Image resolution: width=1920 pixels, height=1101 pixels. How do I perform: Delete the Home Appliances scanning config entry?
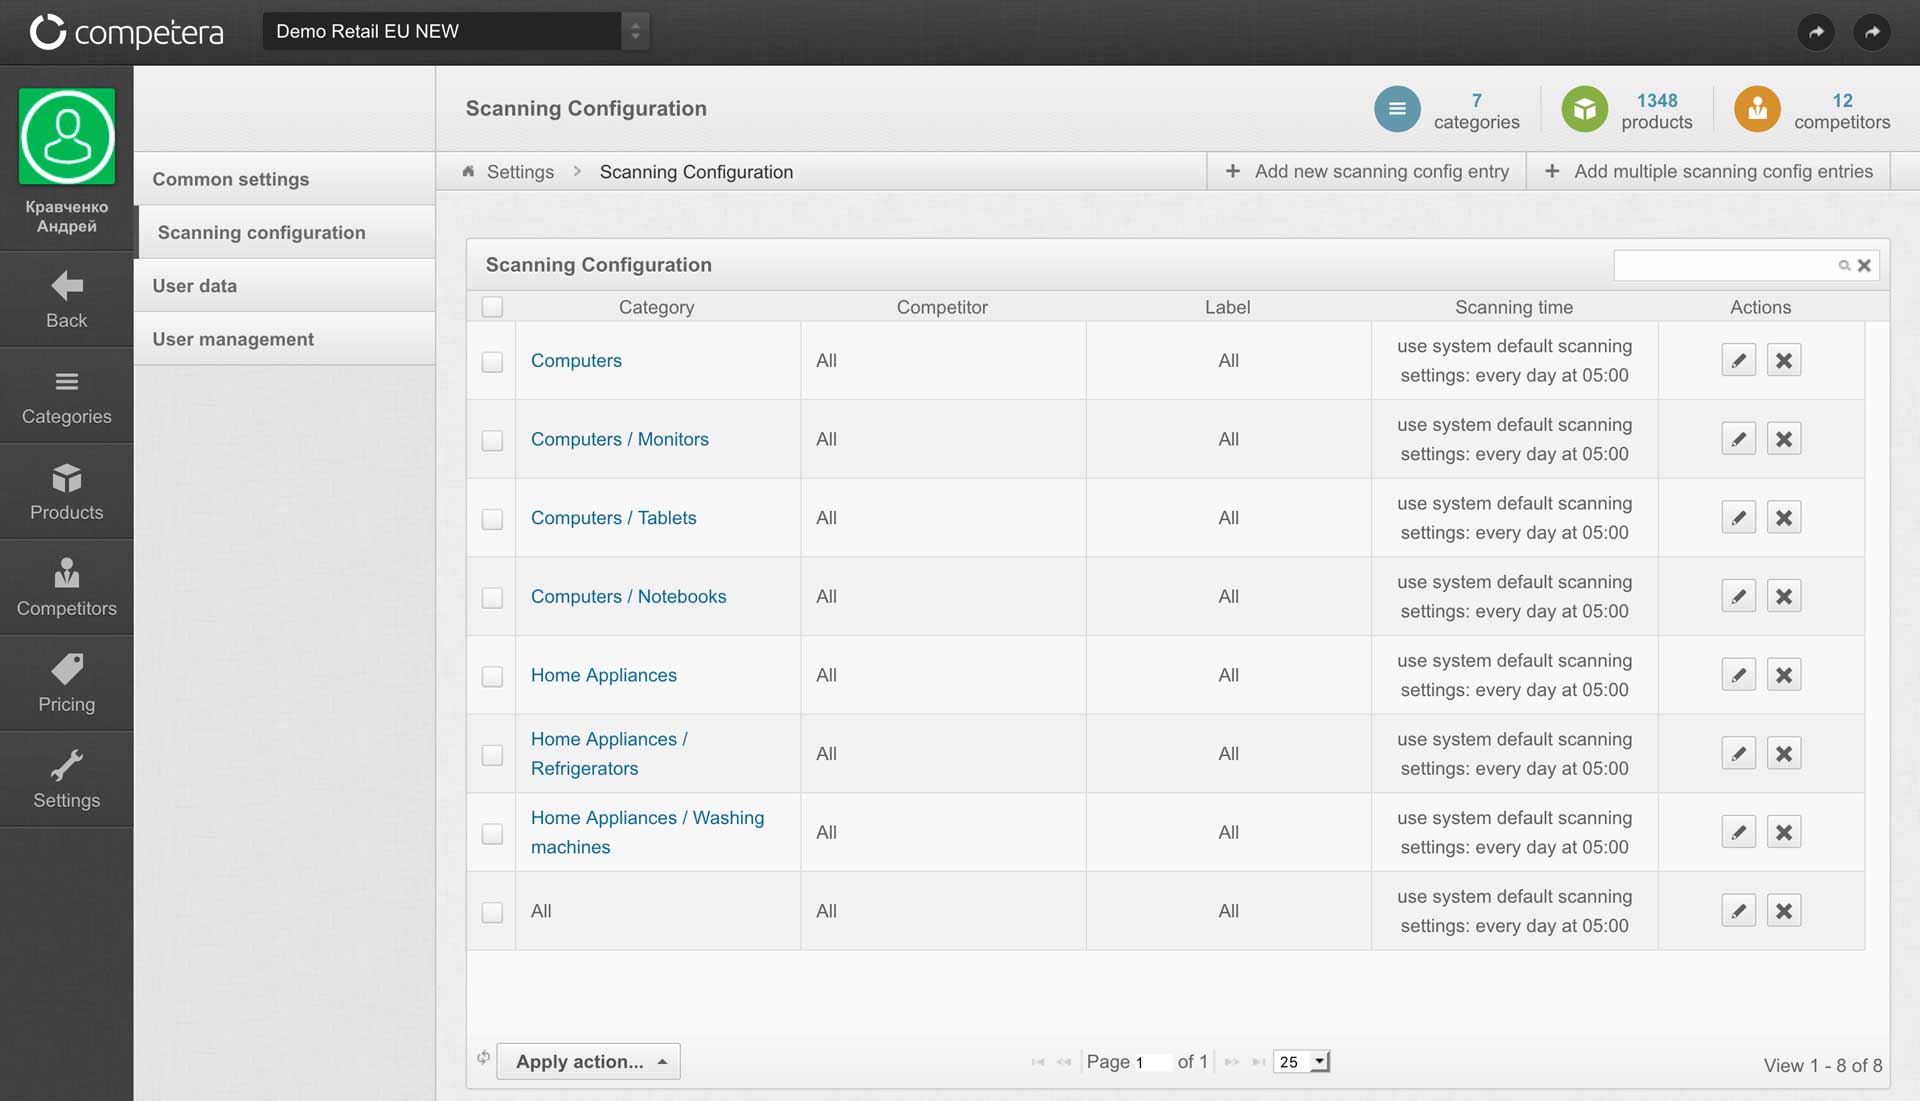1783,675
